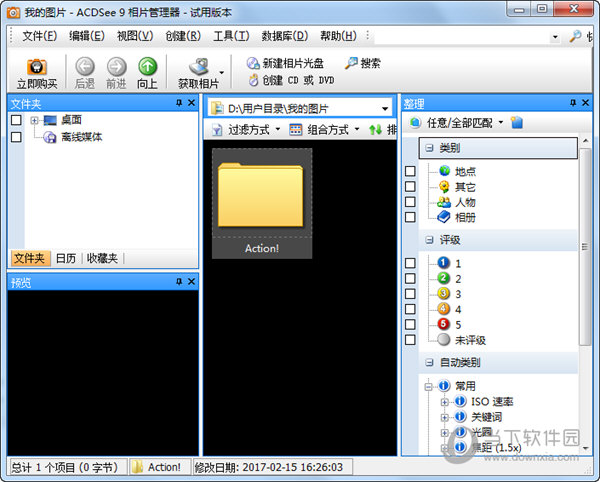Click the 过滤方式 filter icon
600x482 pixels.
[x=217, y=130]
